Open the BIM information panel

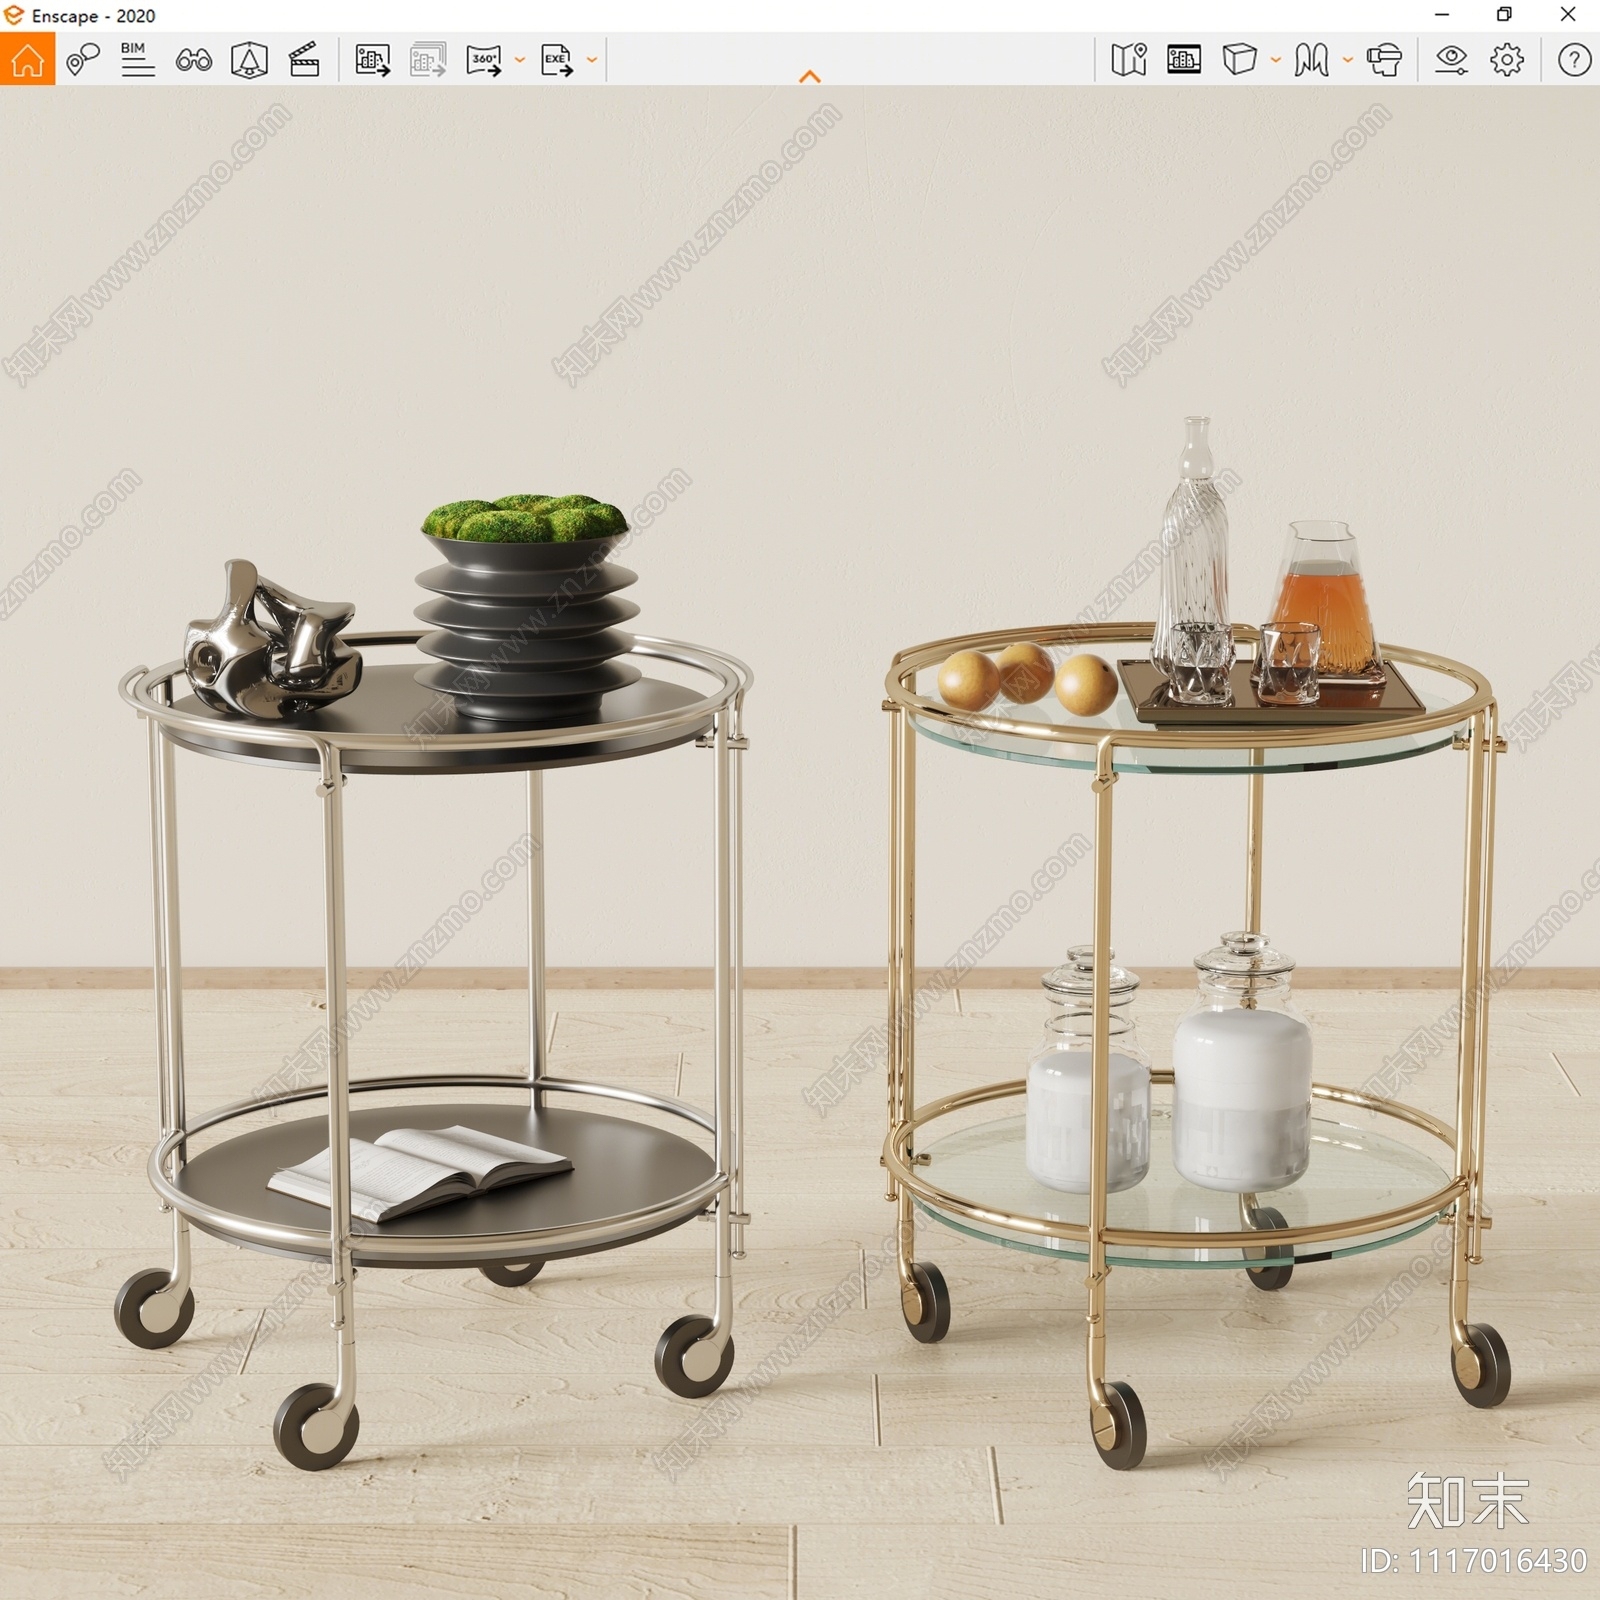[137, 60]
